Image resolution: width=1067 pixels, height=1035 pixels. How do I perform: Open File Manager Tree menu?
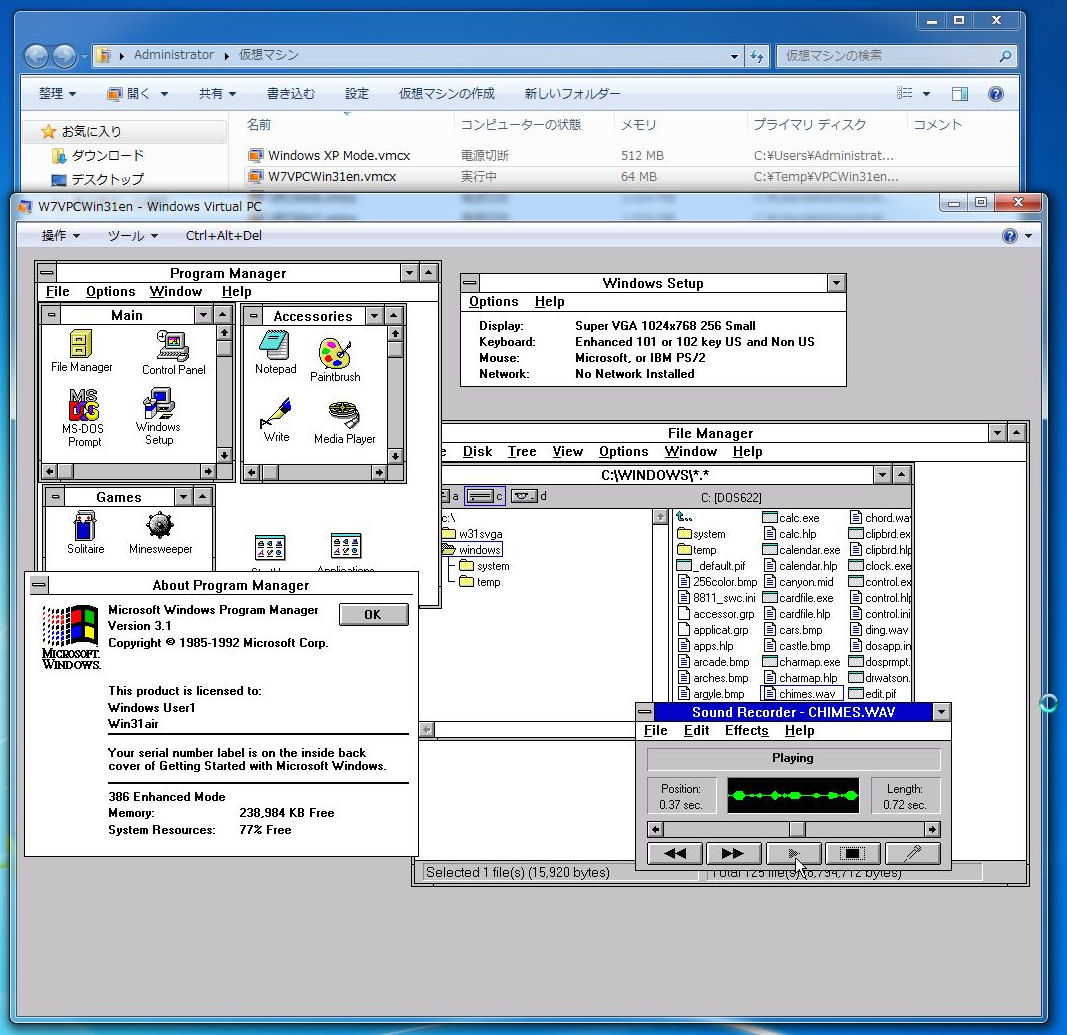pos(522,452)
